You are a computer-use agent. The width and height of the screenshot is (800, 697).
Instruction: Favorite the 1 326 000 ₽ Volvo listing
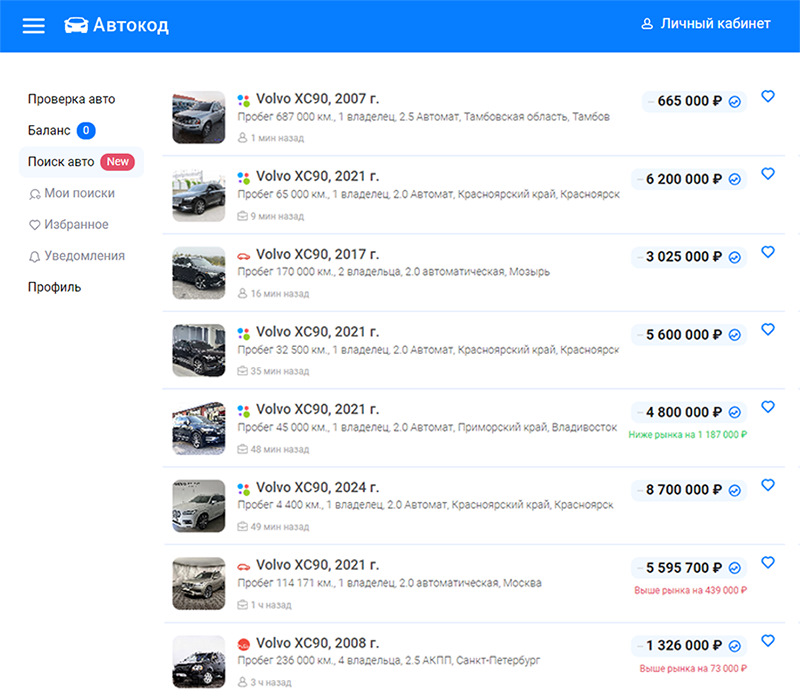click(x=768, y=640)
